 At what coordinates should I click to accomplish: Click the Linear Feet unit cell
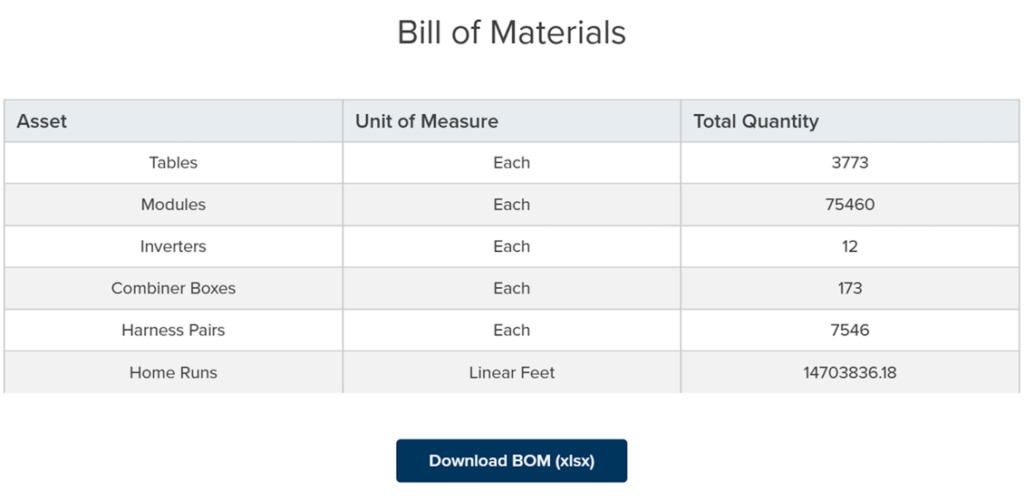511,373
